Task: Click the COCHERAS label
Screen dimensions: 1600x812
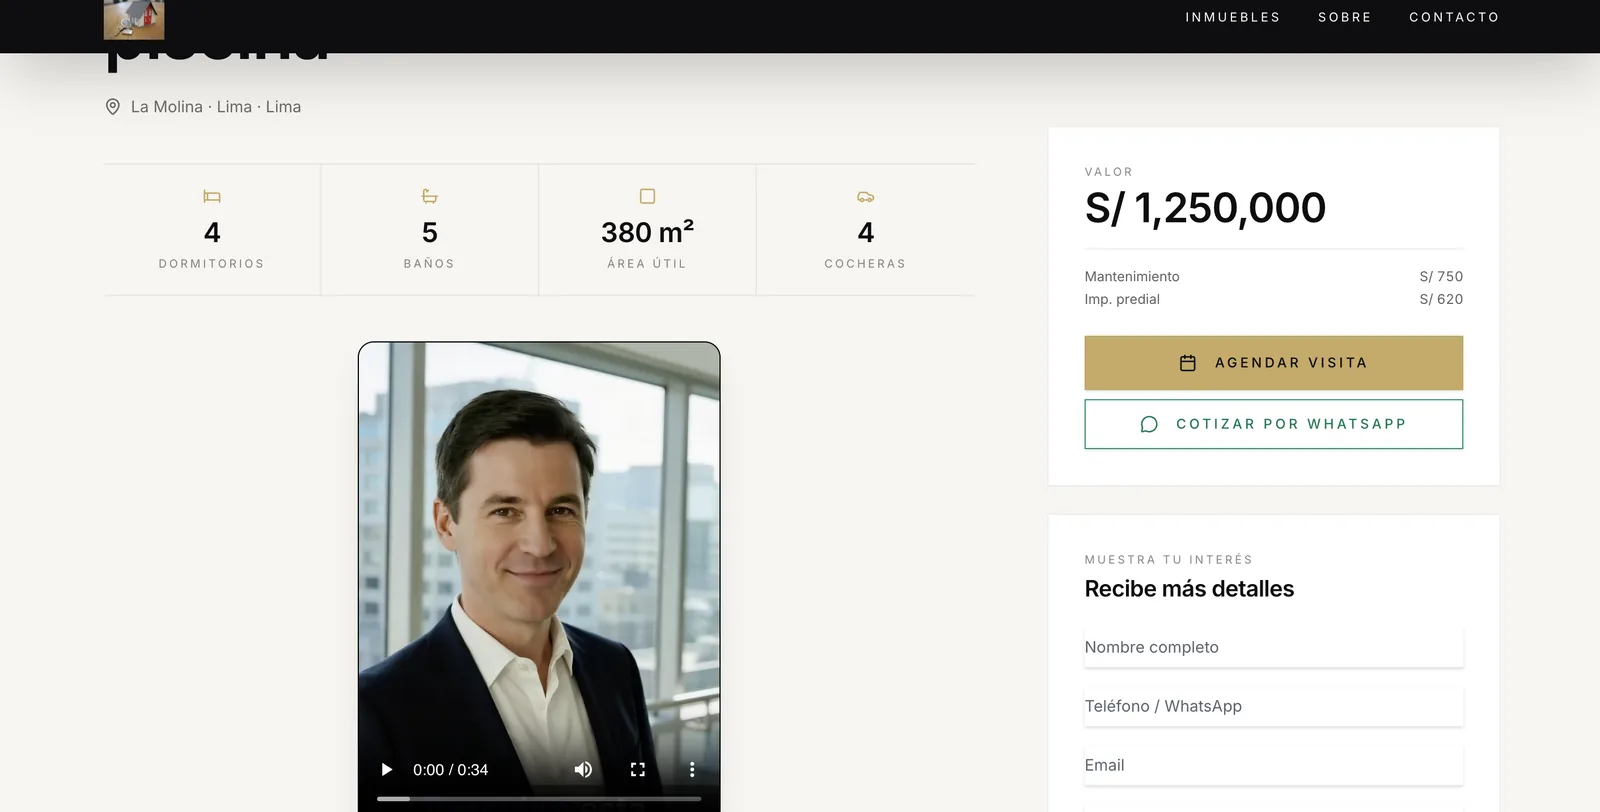Action: pyautogui.click(x=866, y=264)
